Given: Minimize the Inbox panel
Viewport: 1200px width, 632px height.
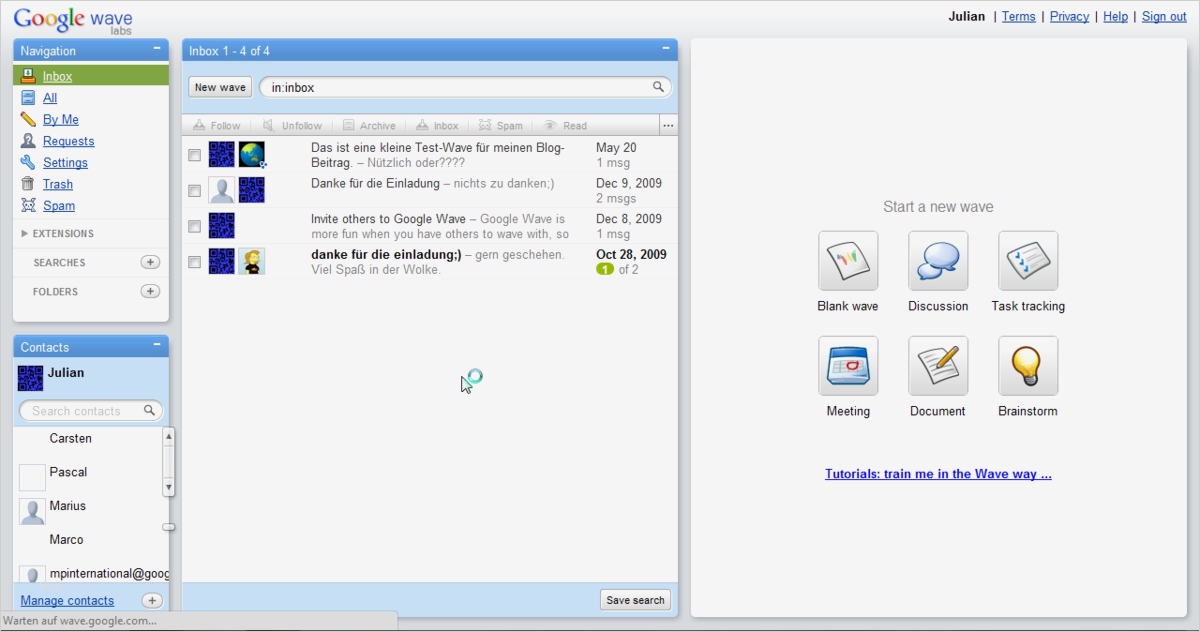Looking at the screenshot, I should (x=666, y=49).
